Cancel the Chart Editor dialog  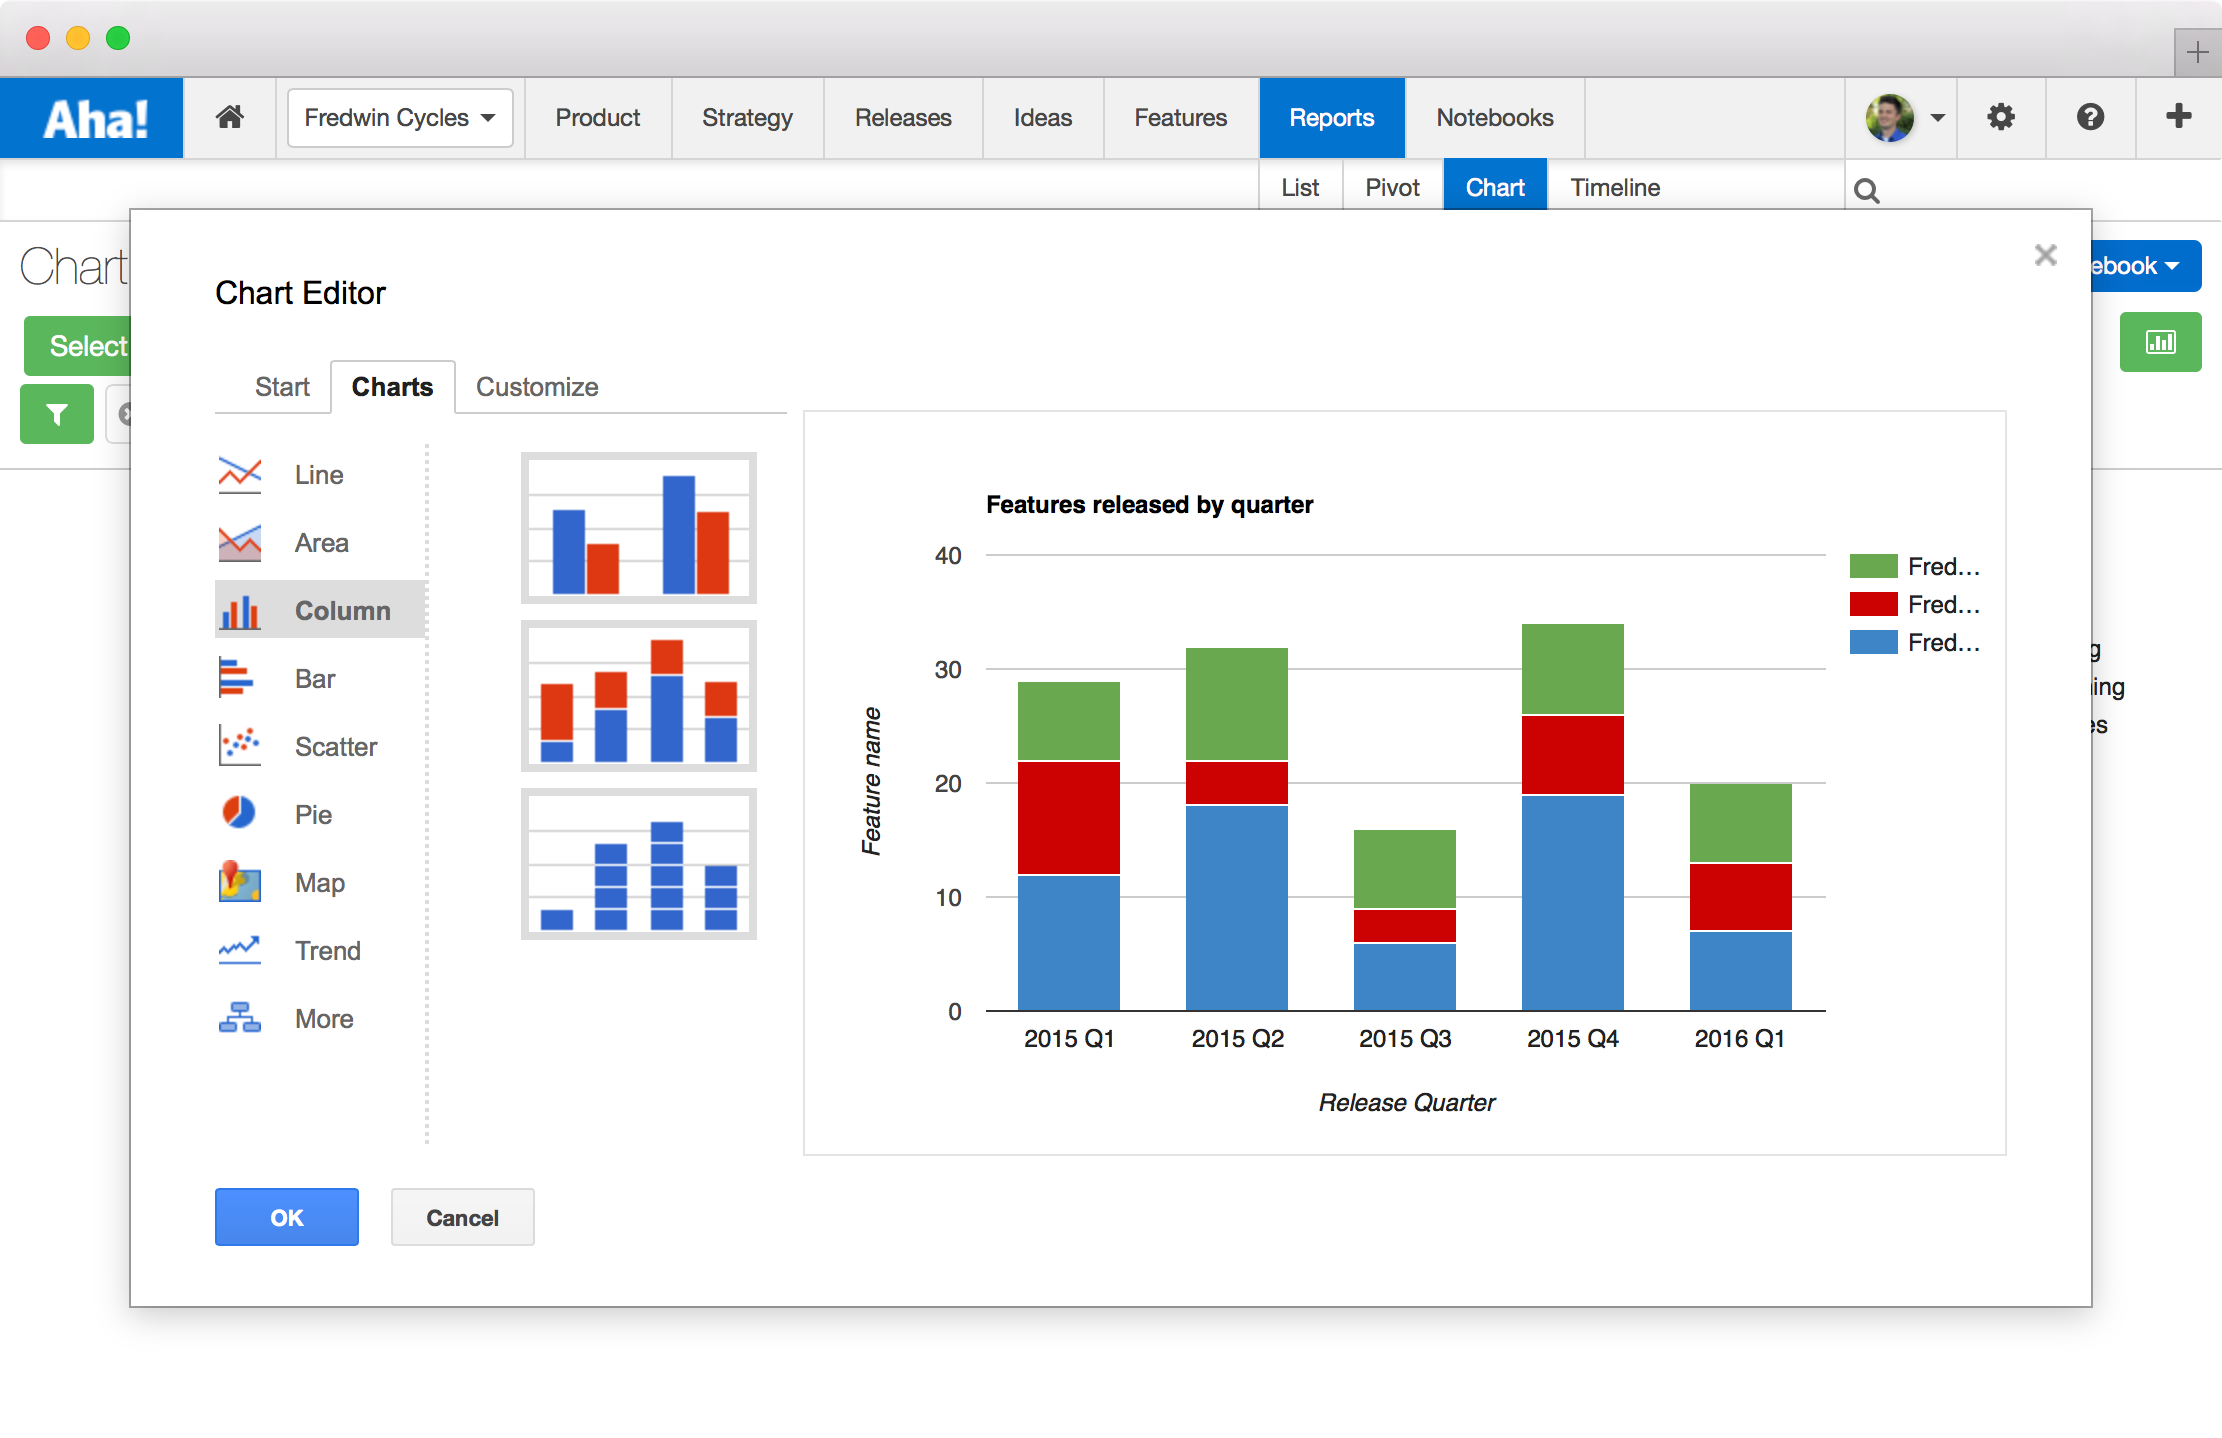[x=461, y=1217]
